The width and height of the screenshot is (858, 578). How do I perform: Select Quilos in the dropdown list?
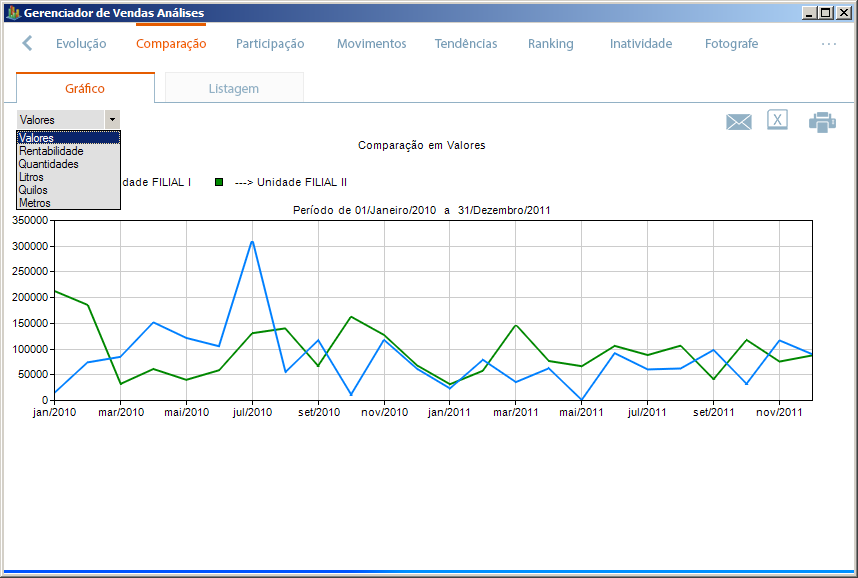click(x=33, y=190)
